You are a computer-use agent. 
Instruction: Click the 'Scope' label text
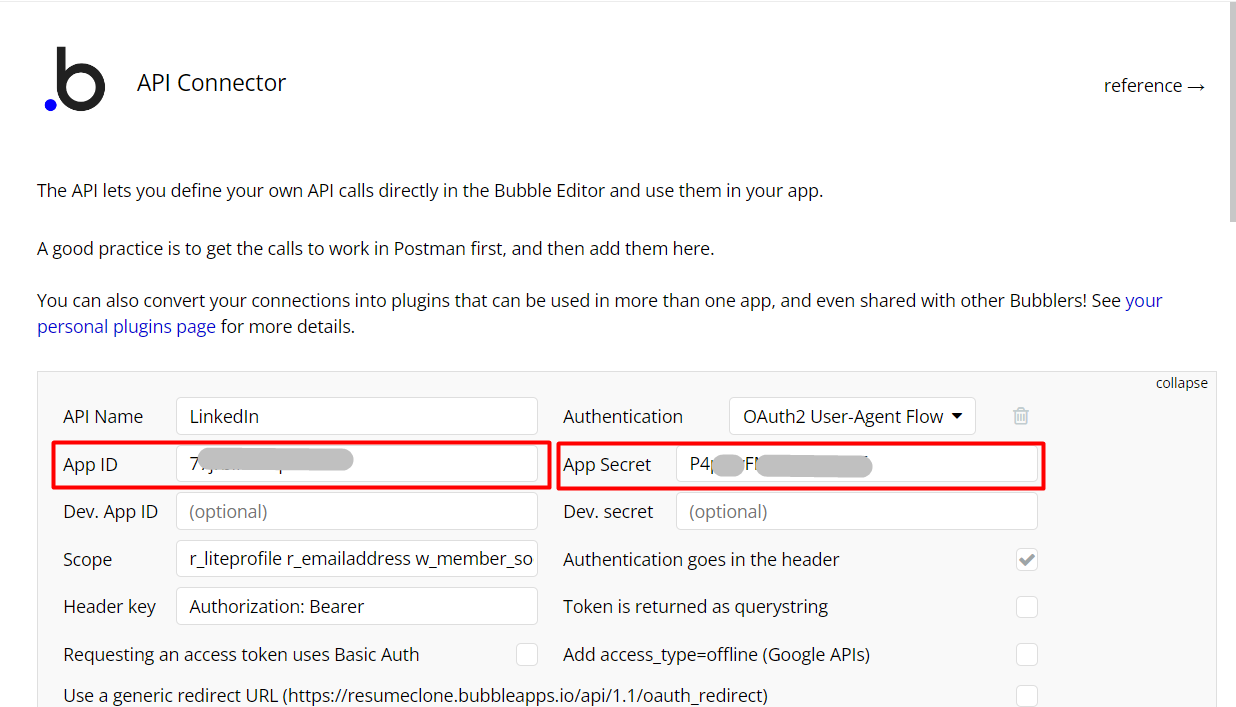pos(88,560)
